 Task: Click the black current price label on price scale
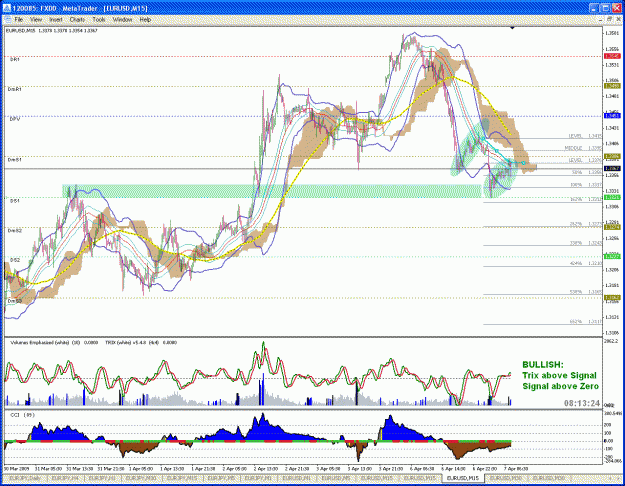click(612, 169)
